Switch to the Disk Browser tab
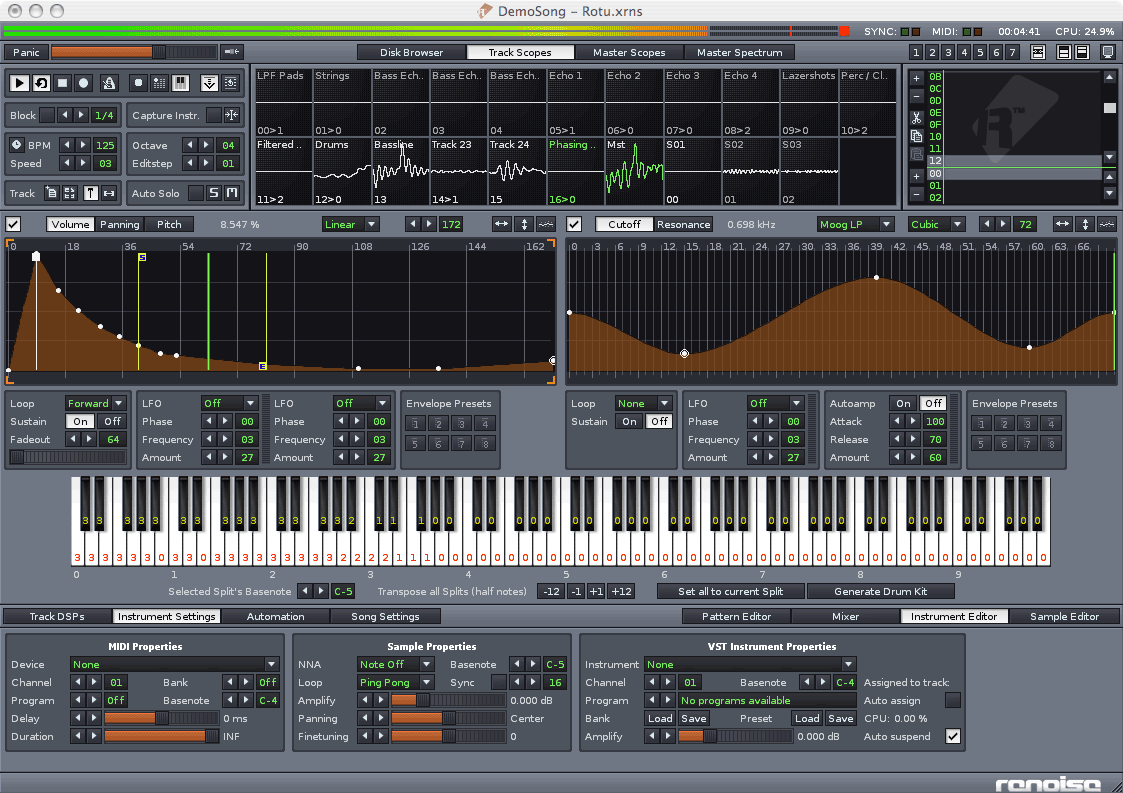Viewport: 1123px width, 793px height. pyautogui.click(x=411, y=52)
